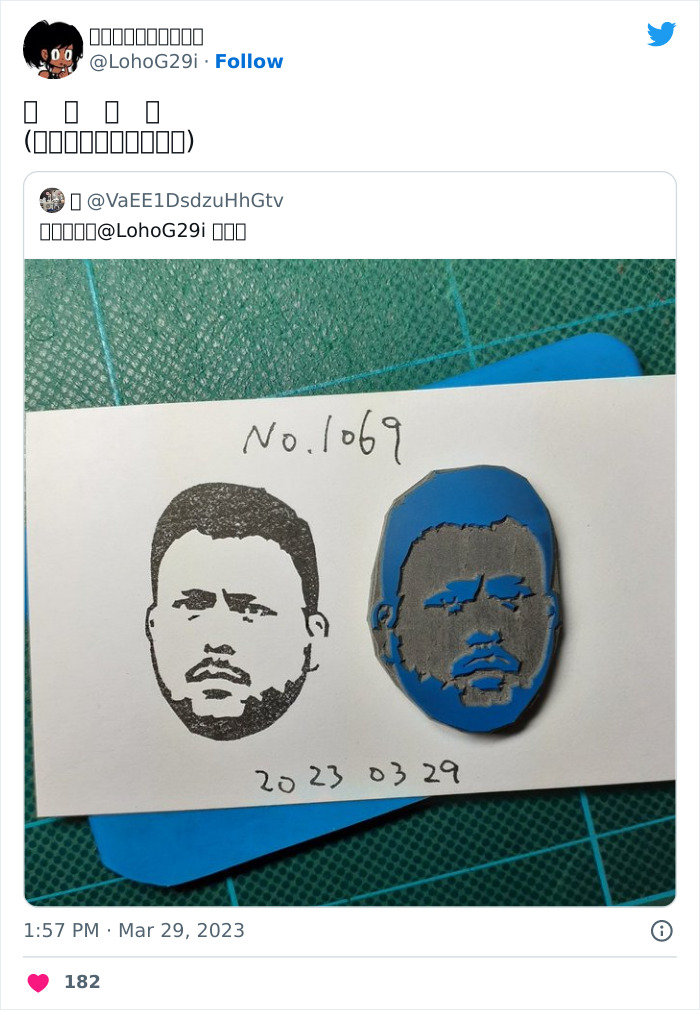The height and width of the screenshot is (1010, 700).
Task: Open the @LohoG29i handle beside Follow
Action: click(x=143, y=61)
